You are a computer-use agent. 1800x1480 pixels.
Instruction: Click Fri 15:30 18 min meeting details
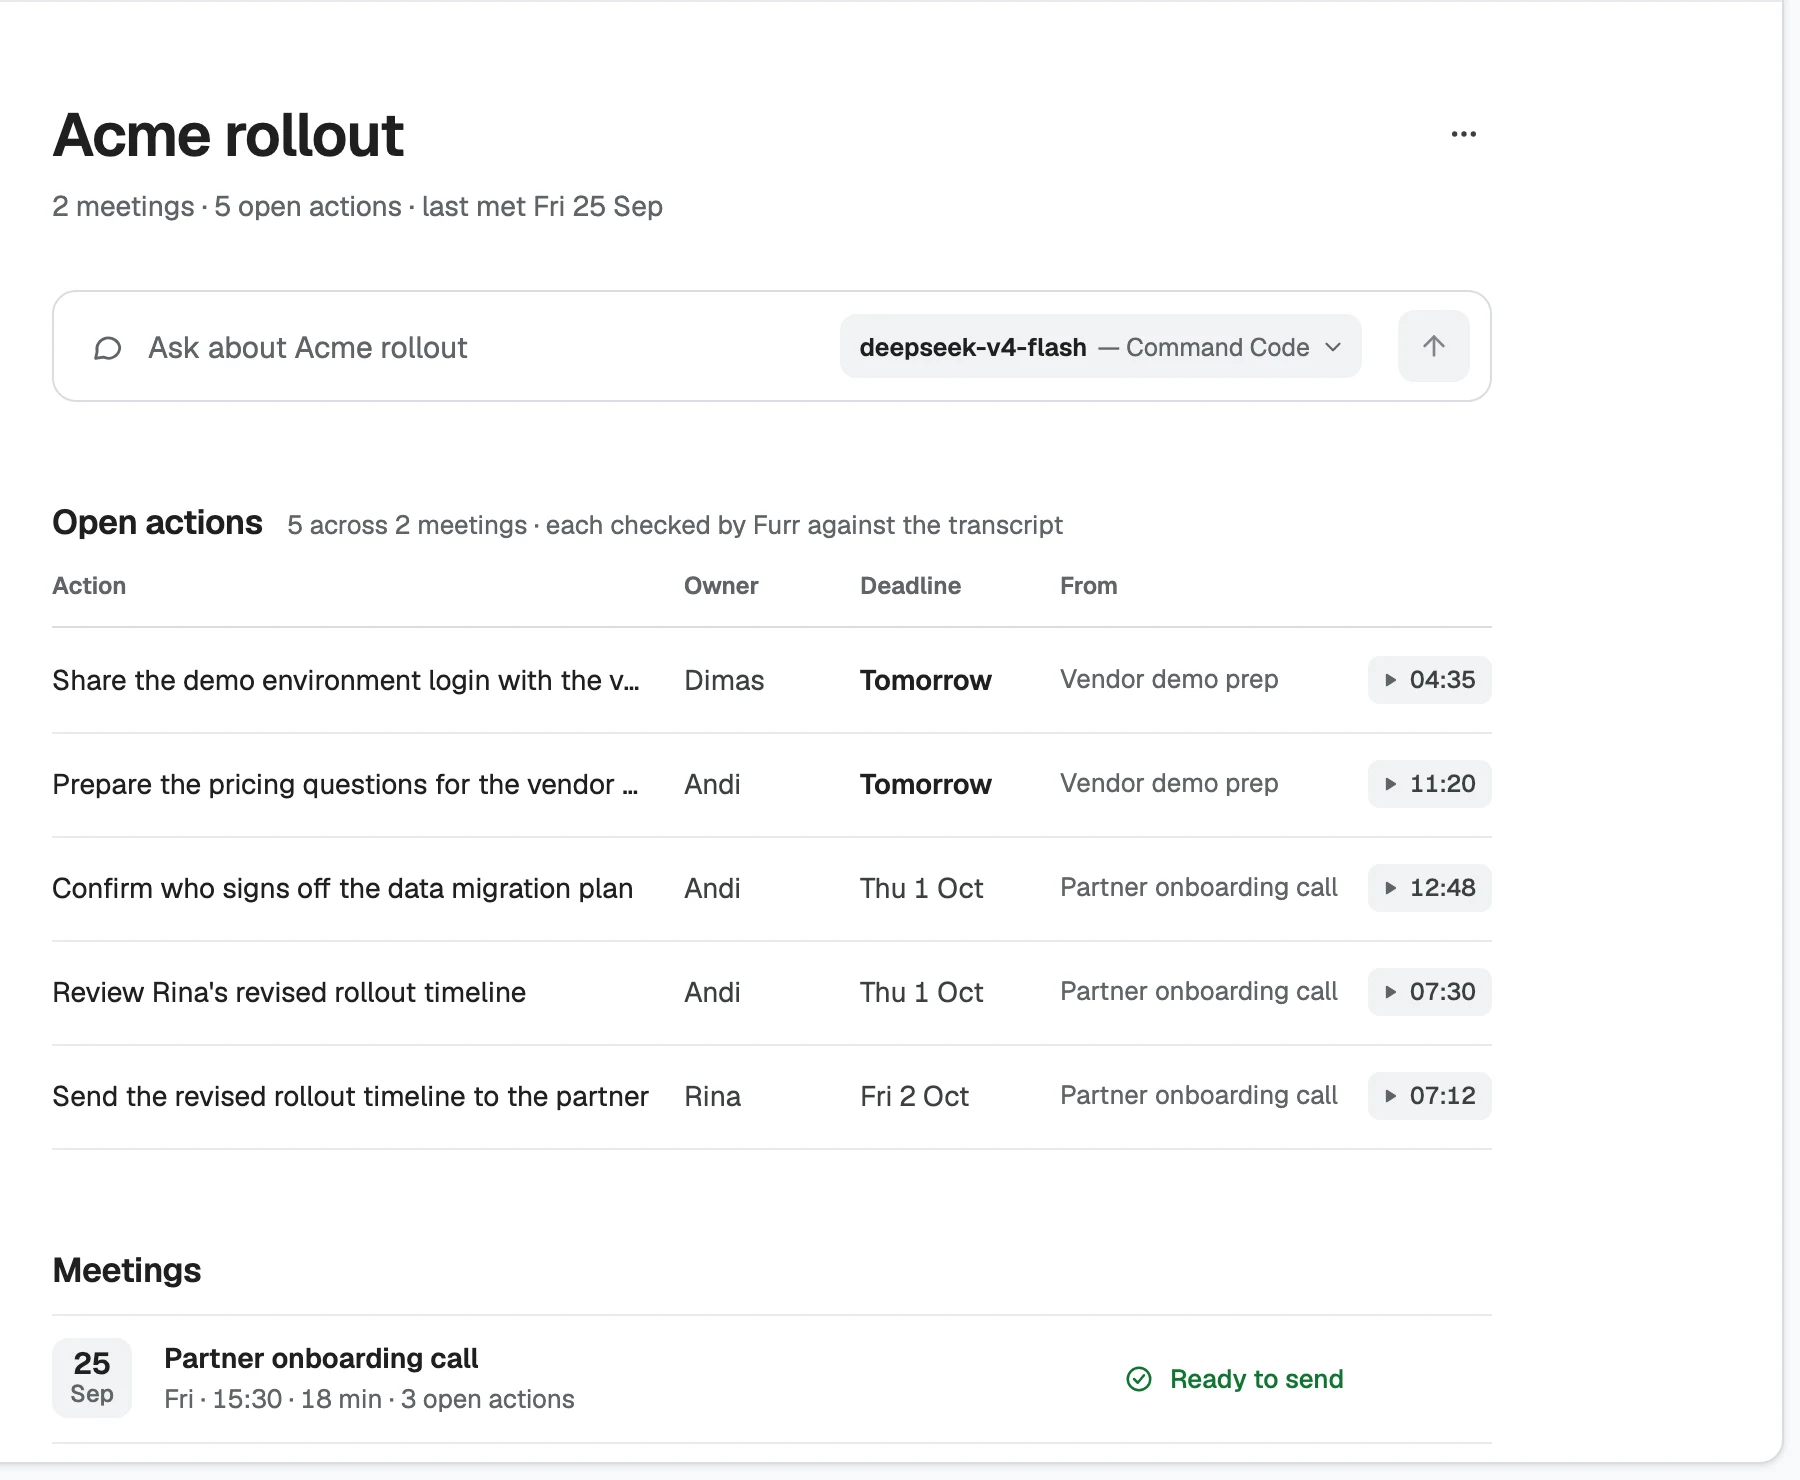tap(369, 1399)
